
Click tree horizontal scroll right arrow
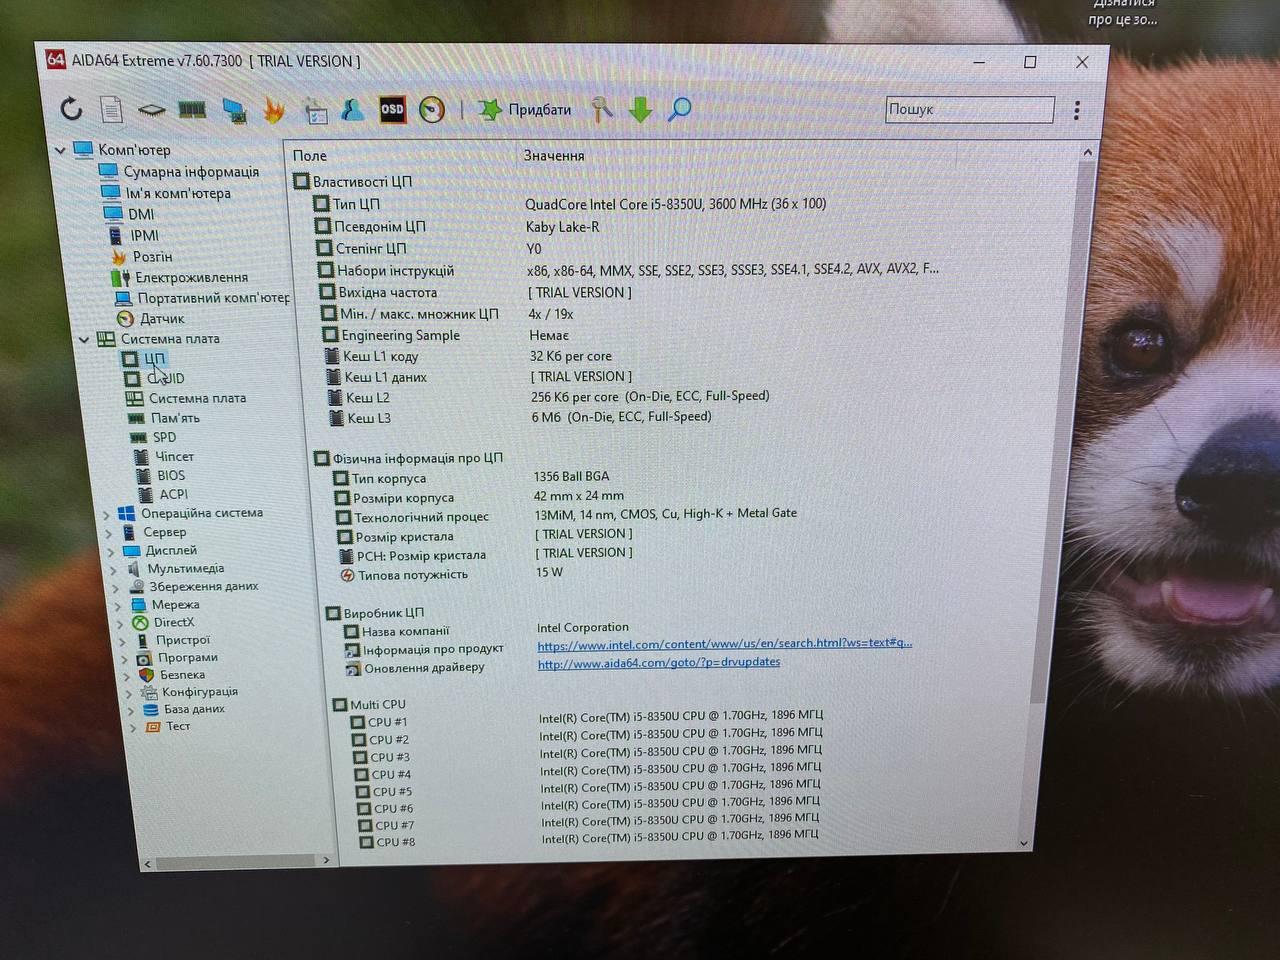point(326,860)
